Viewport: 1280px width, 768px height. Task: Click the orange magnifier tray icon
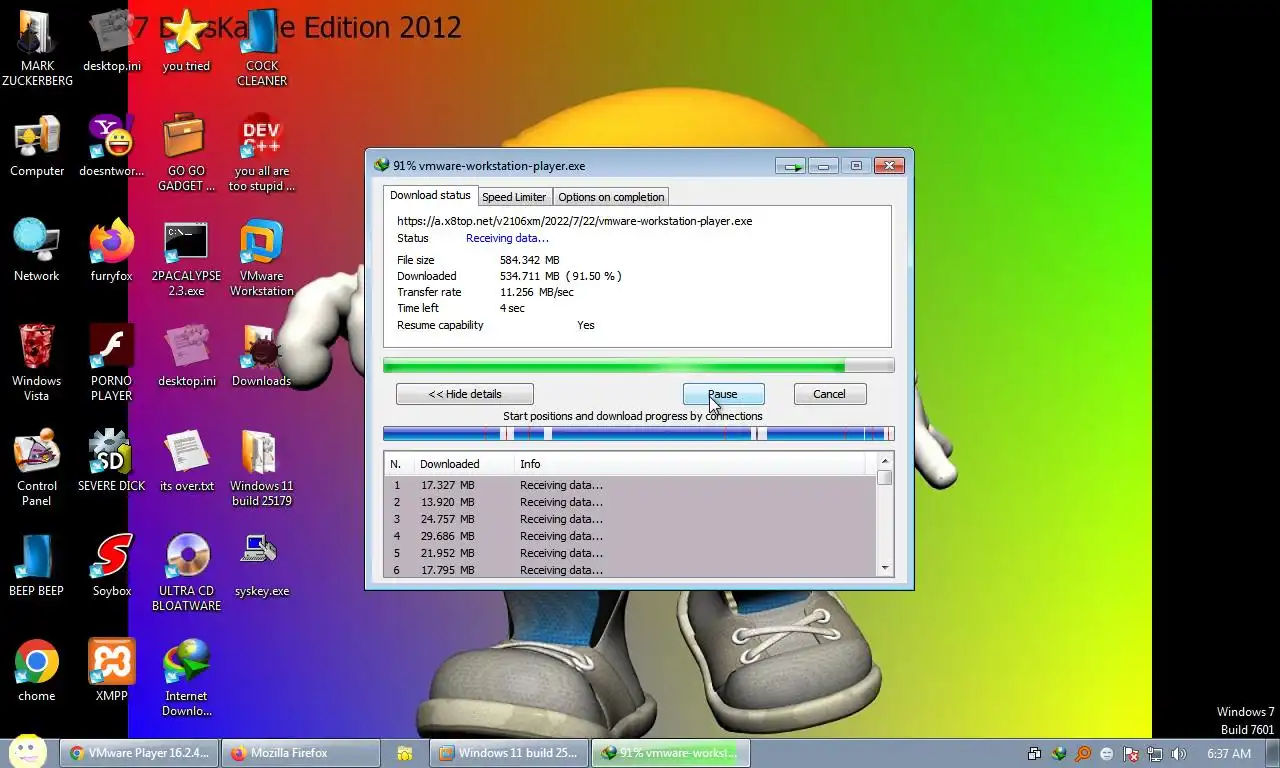click(x=1083, y=754)
